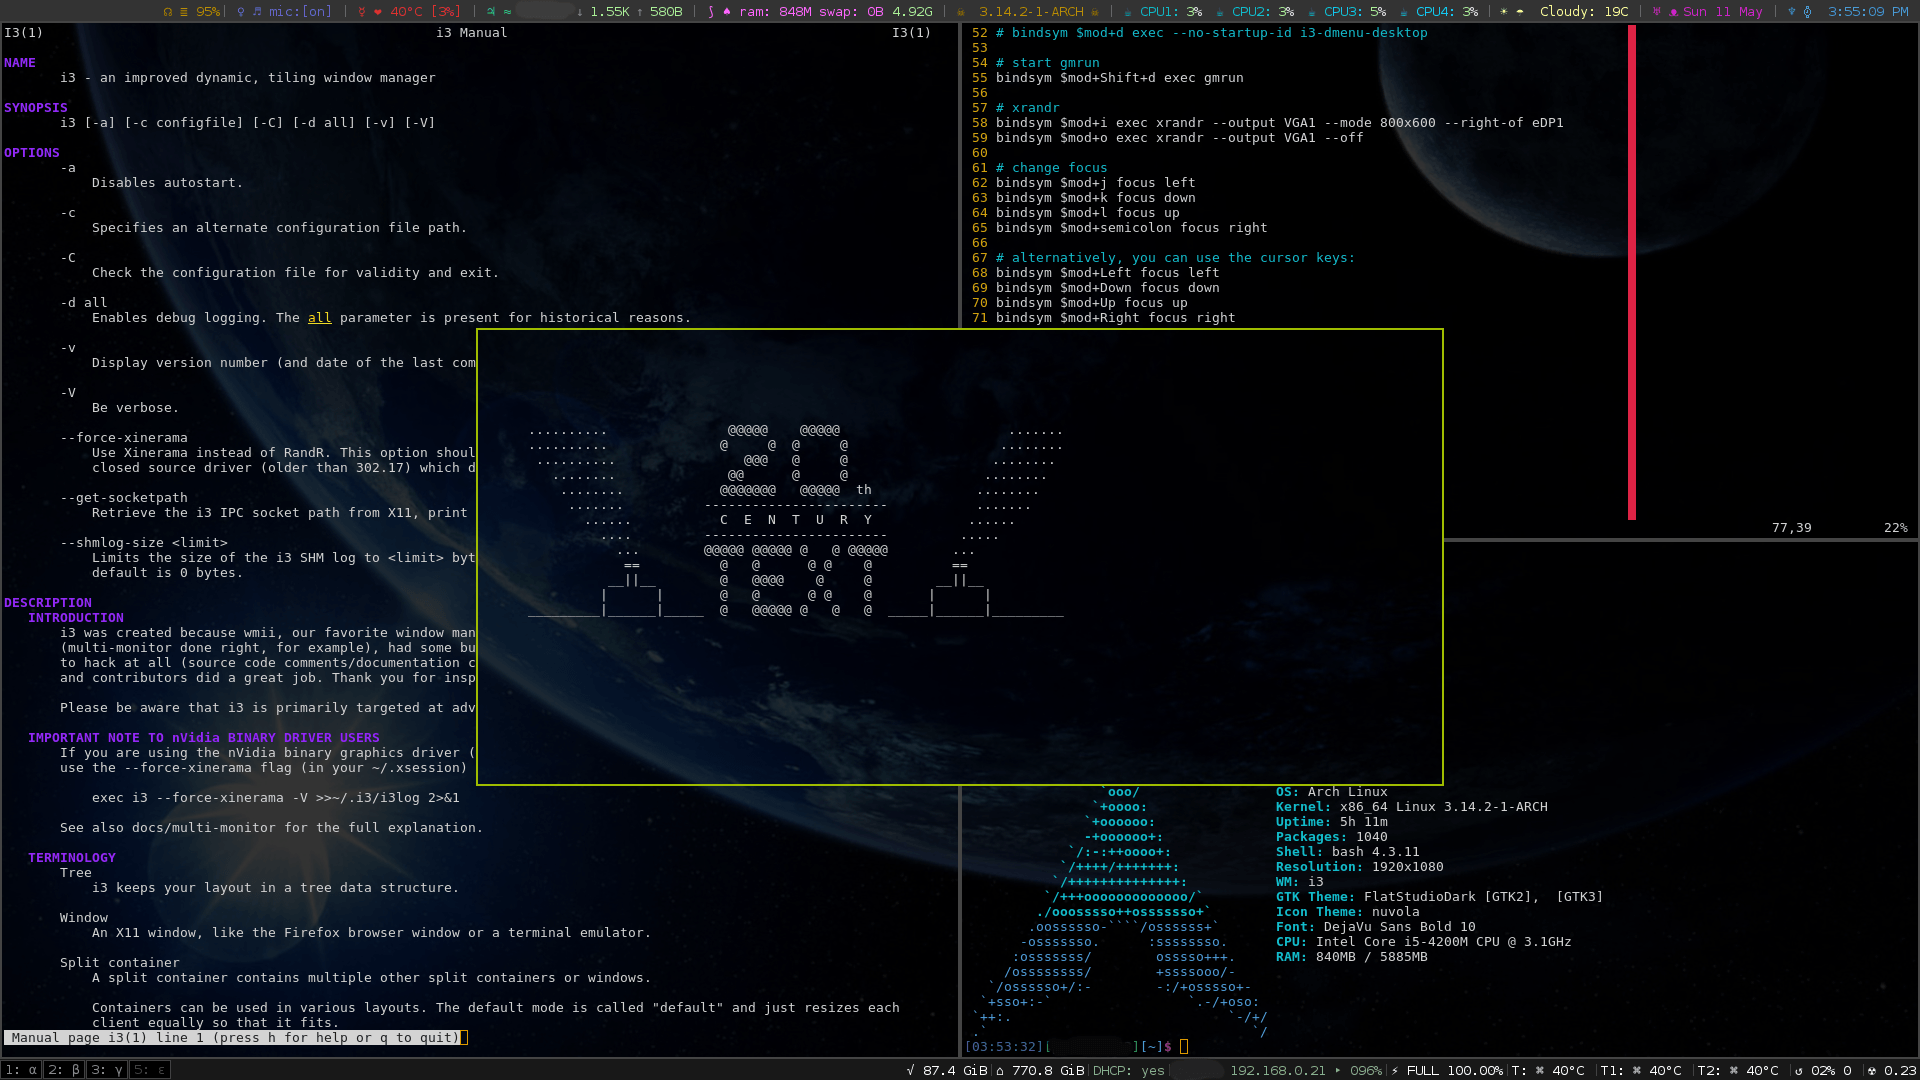Click the Cloudy: 19C weather text
The height and width of the screenshot is (1080, 1920).
[x=1584, y=12]
